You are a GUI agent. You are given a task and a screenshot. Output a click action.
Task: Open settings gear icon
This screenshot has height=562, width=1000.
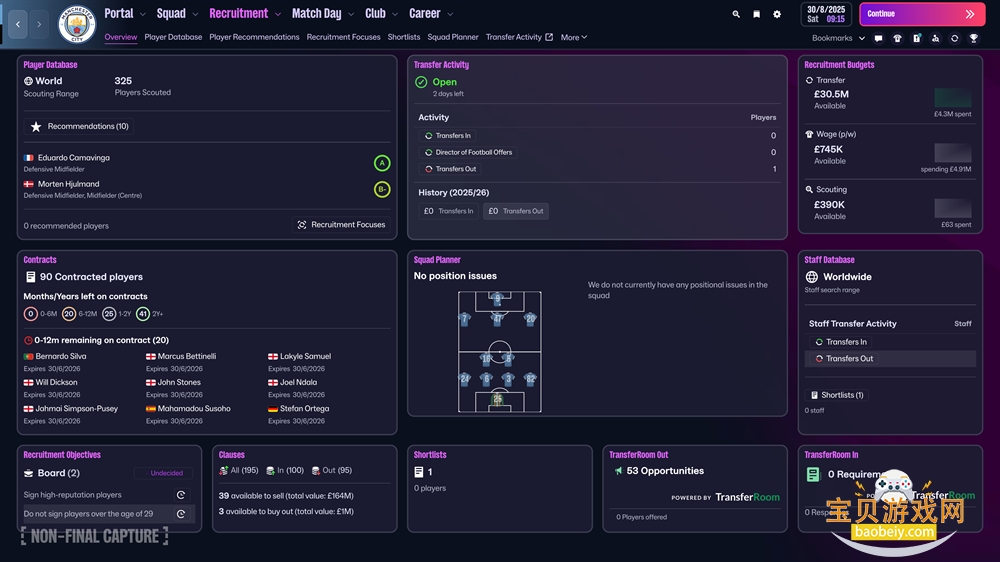777,14
